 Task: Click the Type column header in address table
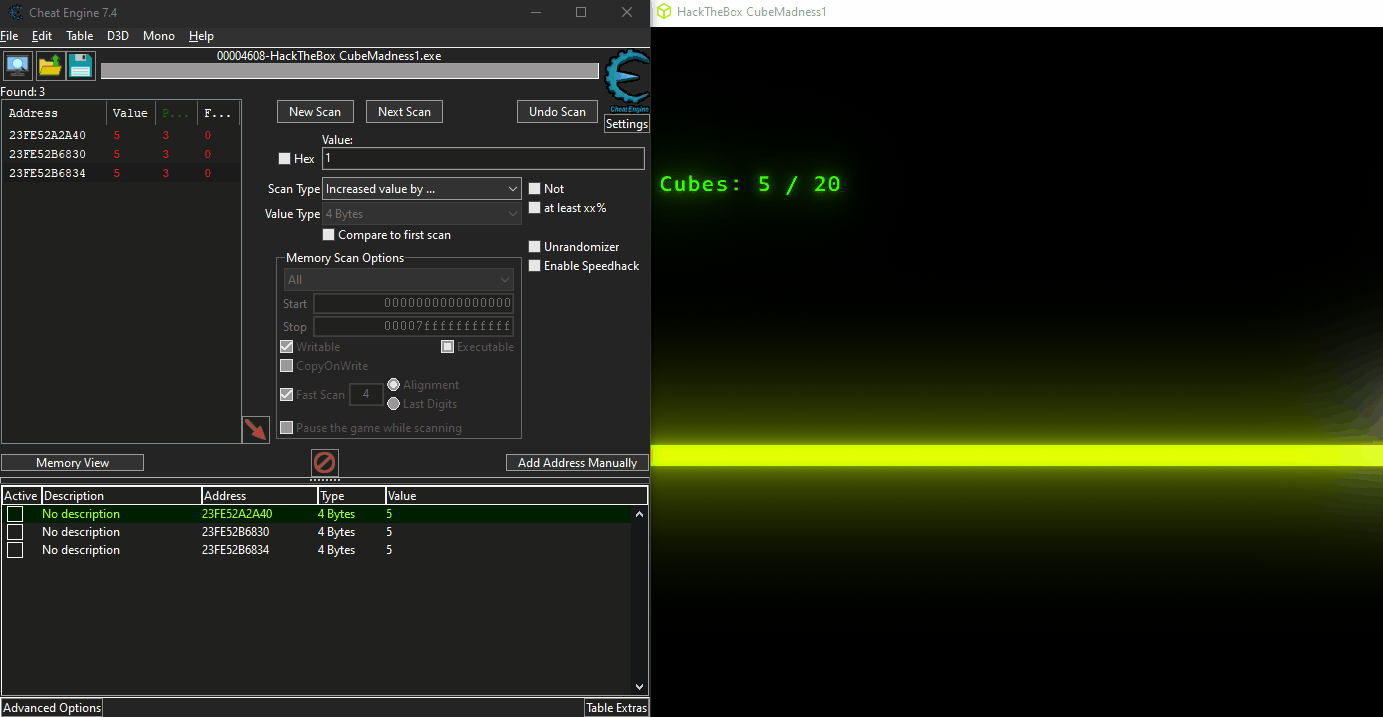351,496
